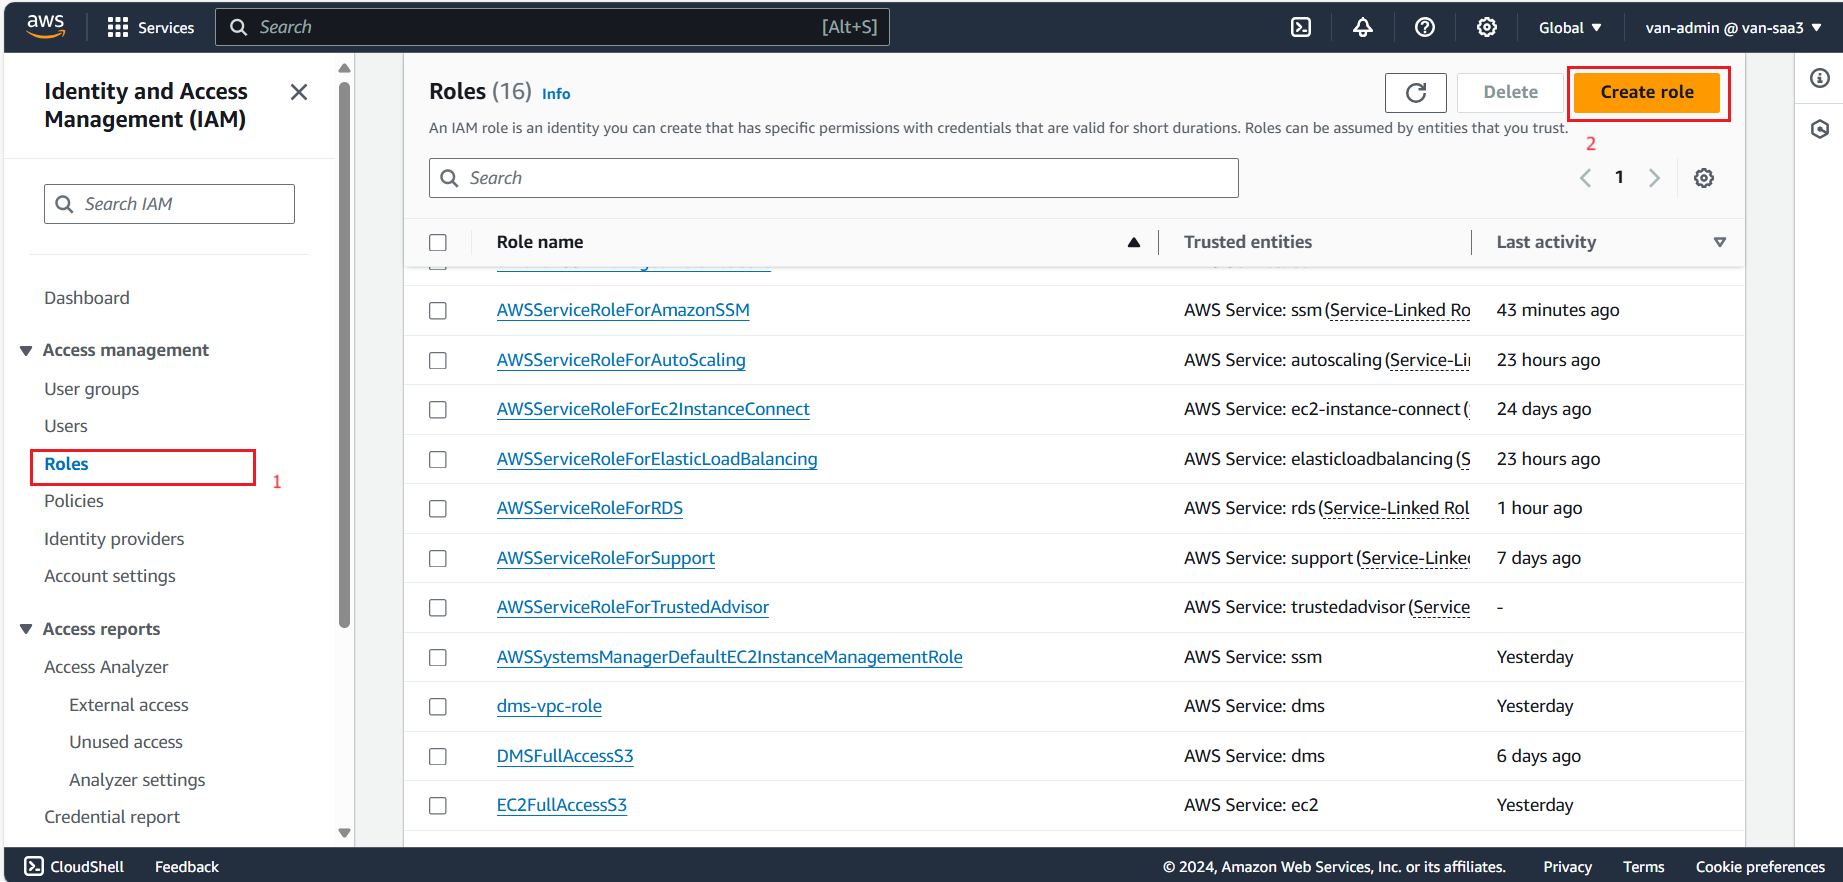Screen dimensions: 1843x882
Task: Open the van-admin account dropdown
Action: [1734, 27]
